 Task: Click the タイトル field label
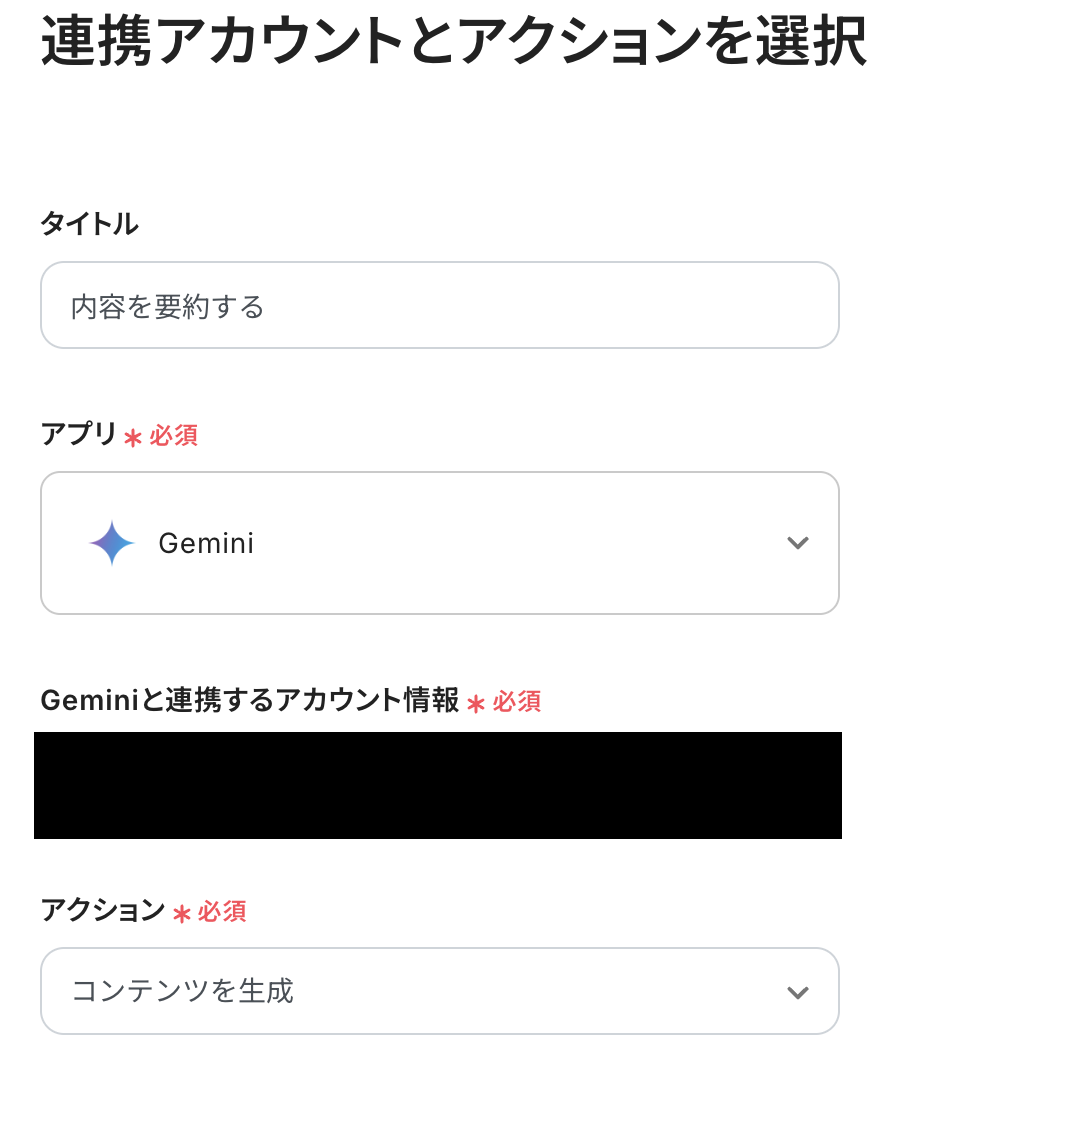(89, 224)
